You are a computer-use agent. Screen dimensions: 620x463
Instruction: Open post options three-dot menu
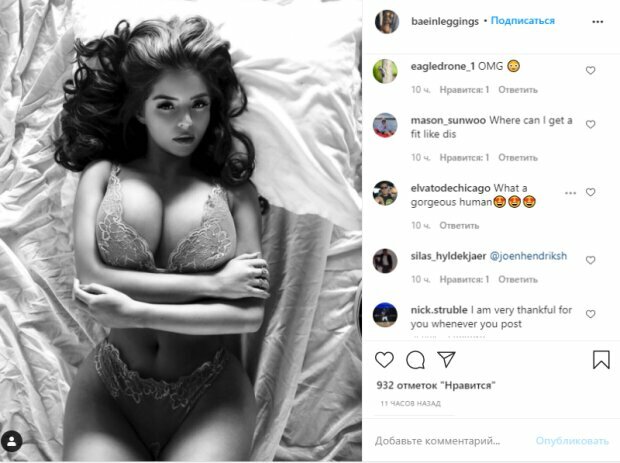(x=597, y=22)
